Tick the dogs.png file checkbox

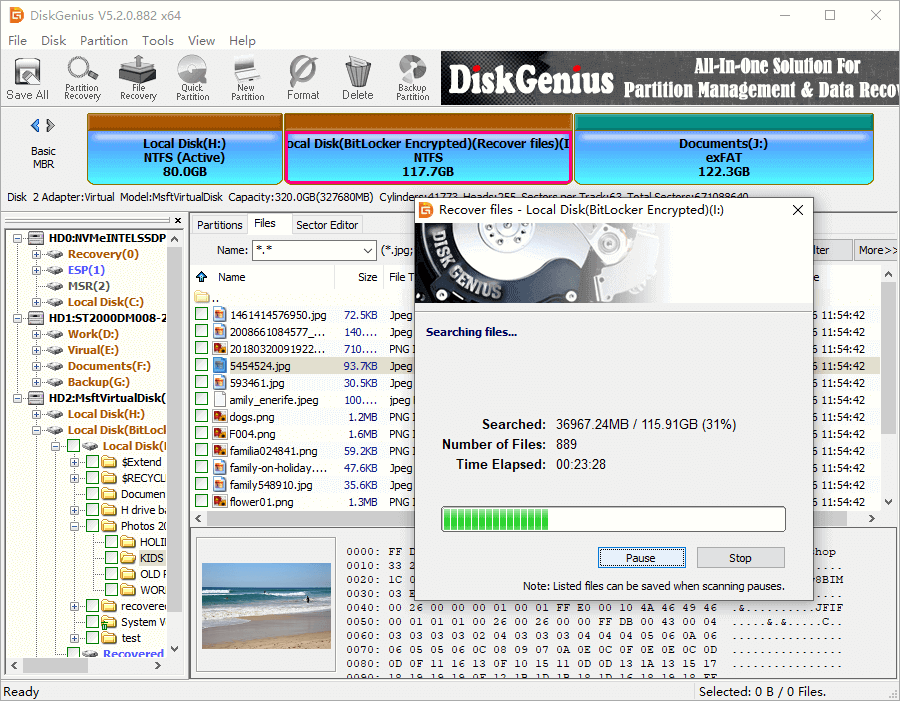[x=202, y=417]
